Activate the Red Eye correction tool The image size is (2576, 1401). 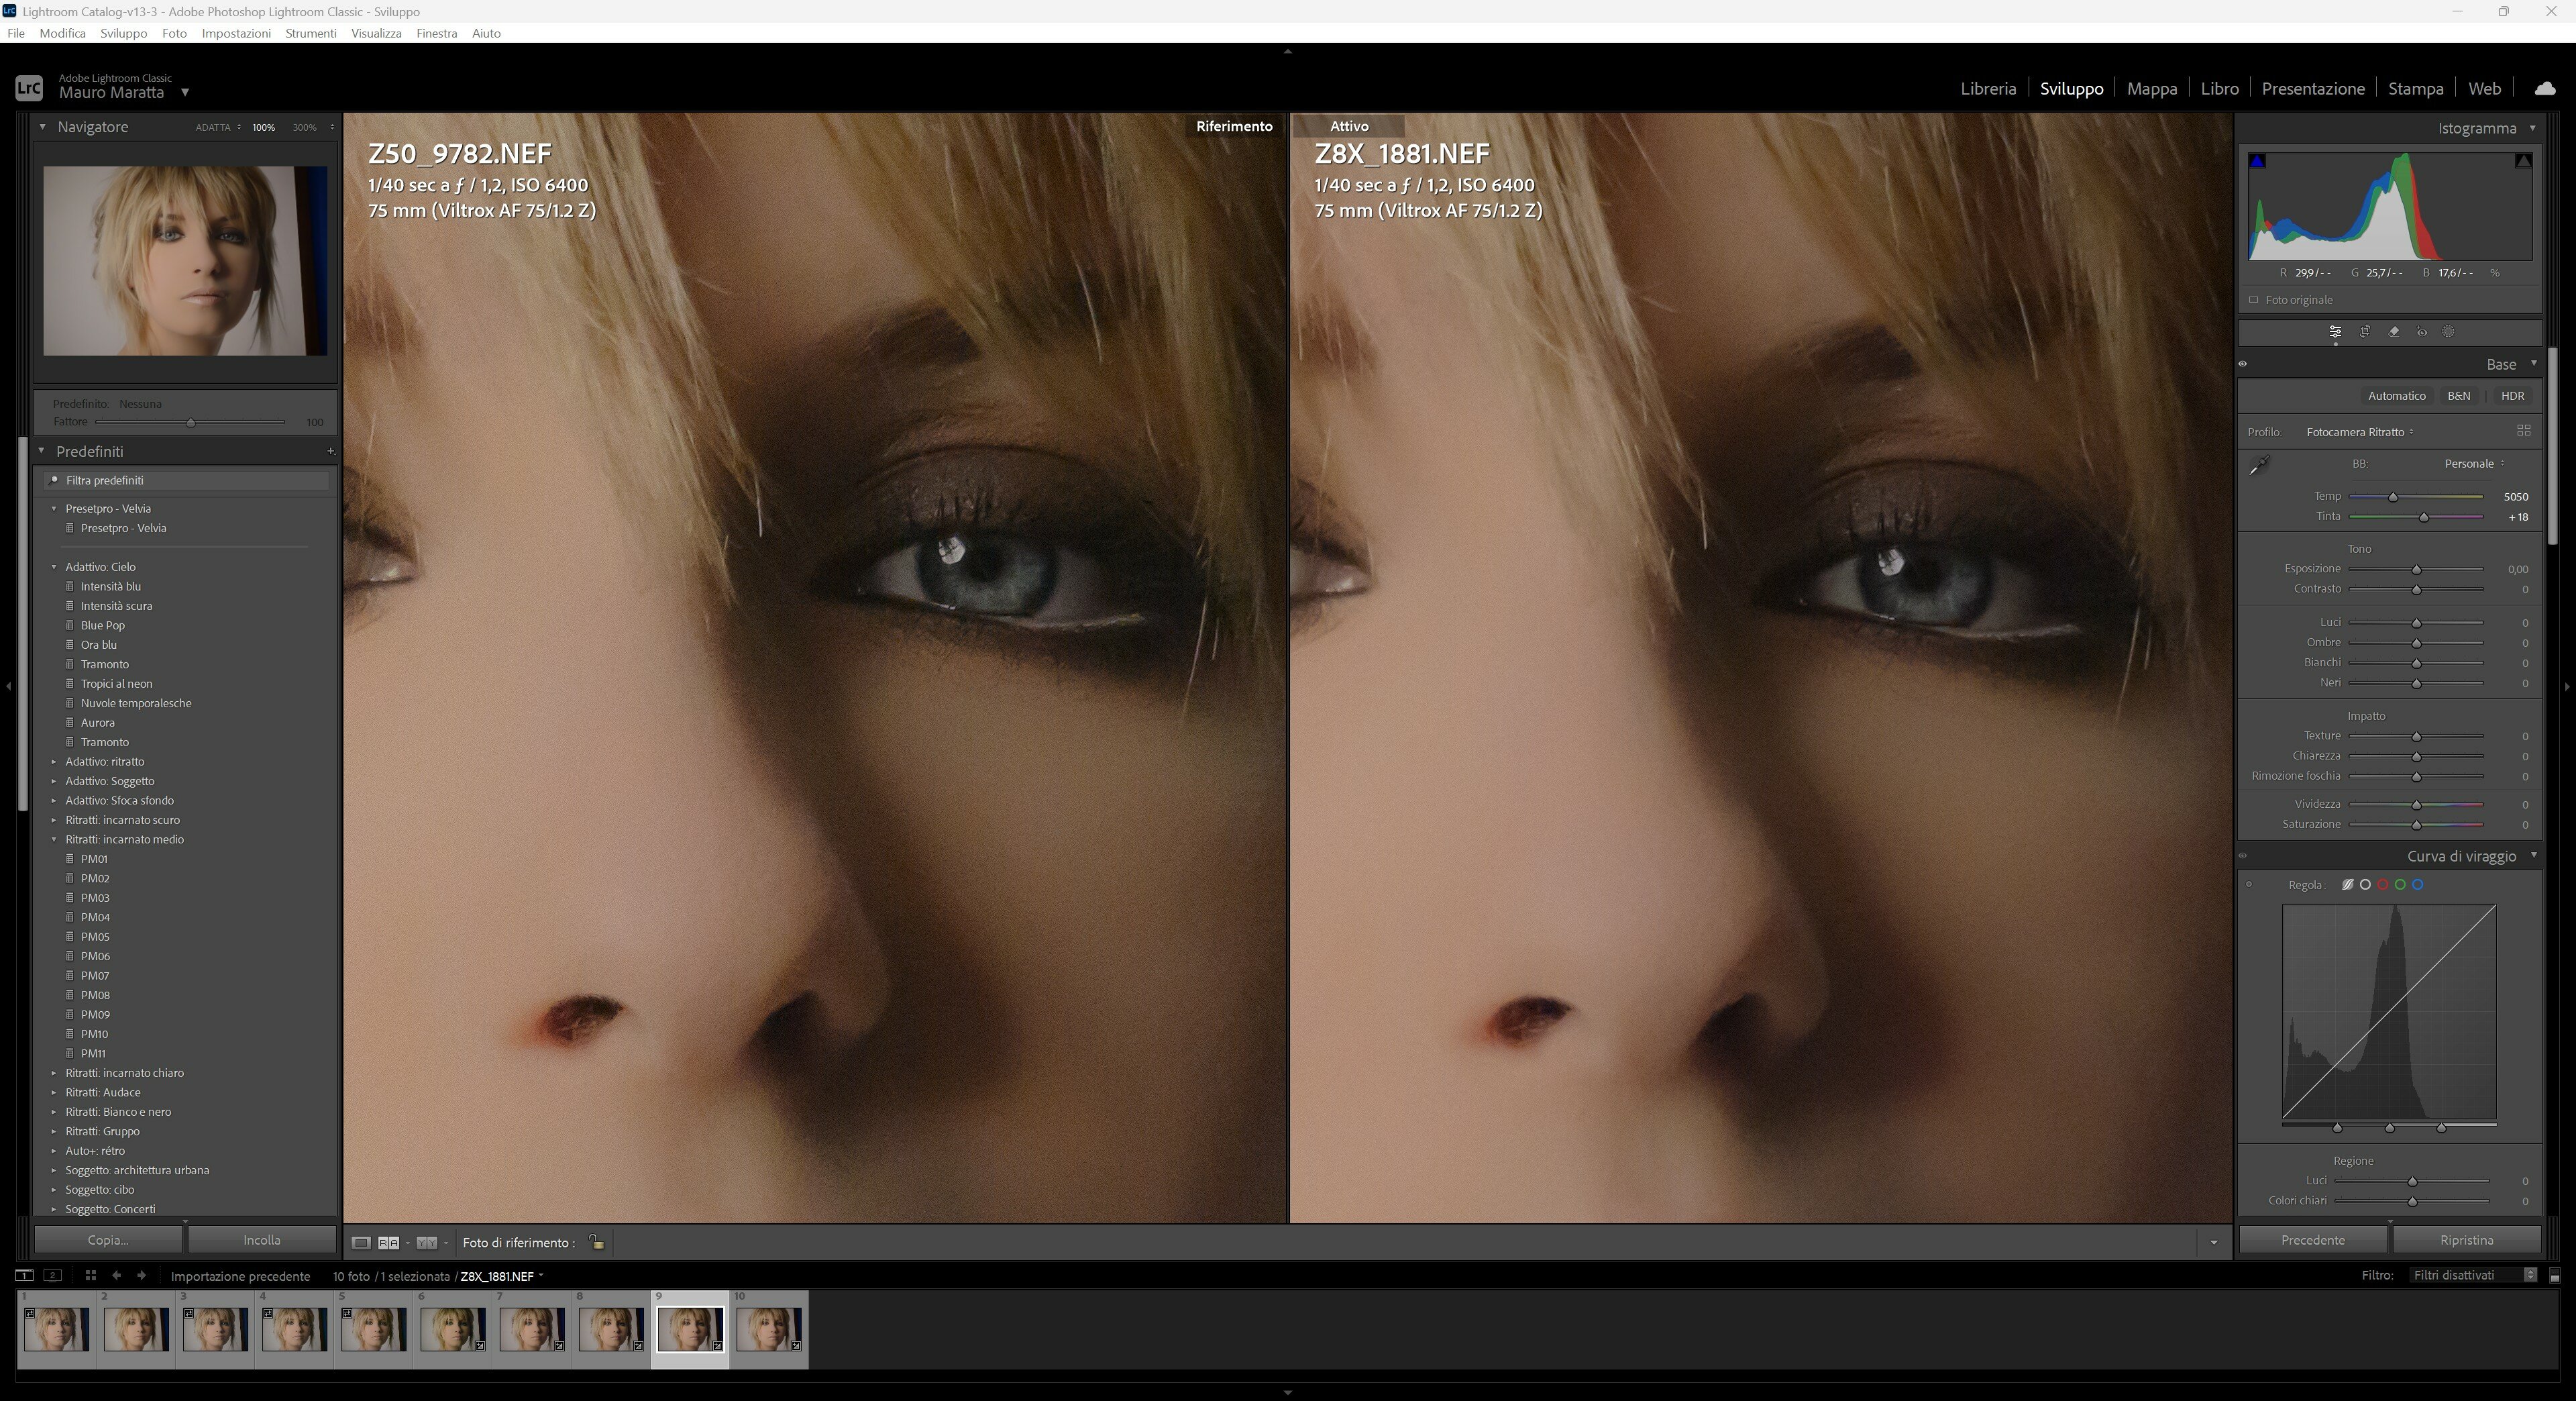2421,332
